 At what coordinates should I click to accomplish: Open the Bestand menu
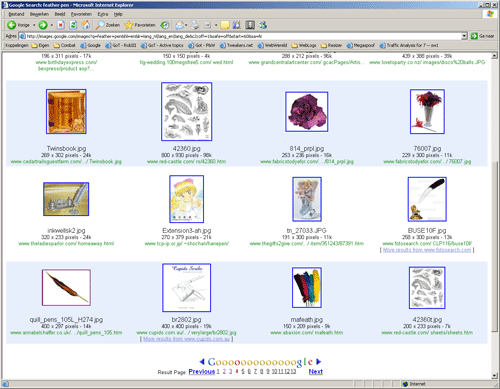click(x=16, y=14)
